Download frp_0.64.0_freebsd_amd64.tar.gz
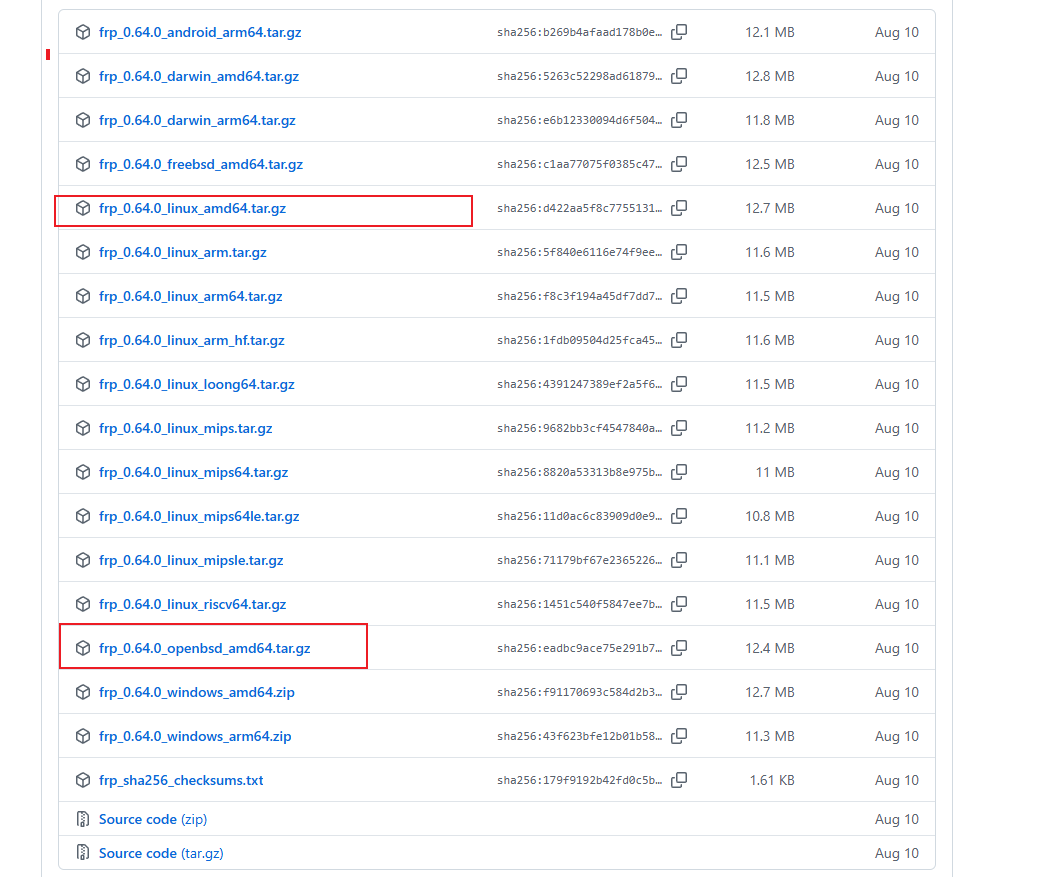Viewport: 1062px width, 877px height. point(200,164)
